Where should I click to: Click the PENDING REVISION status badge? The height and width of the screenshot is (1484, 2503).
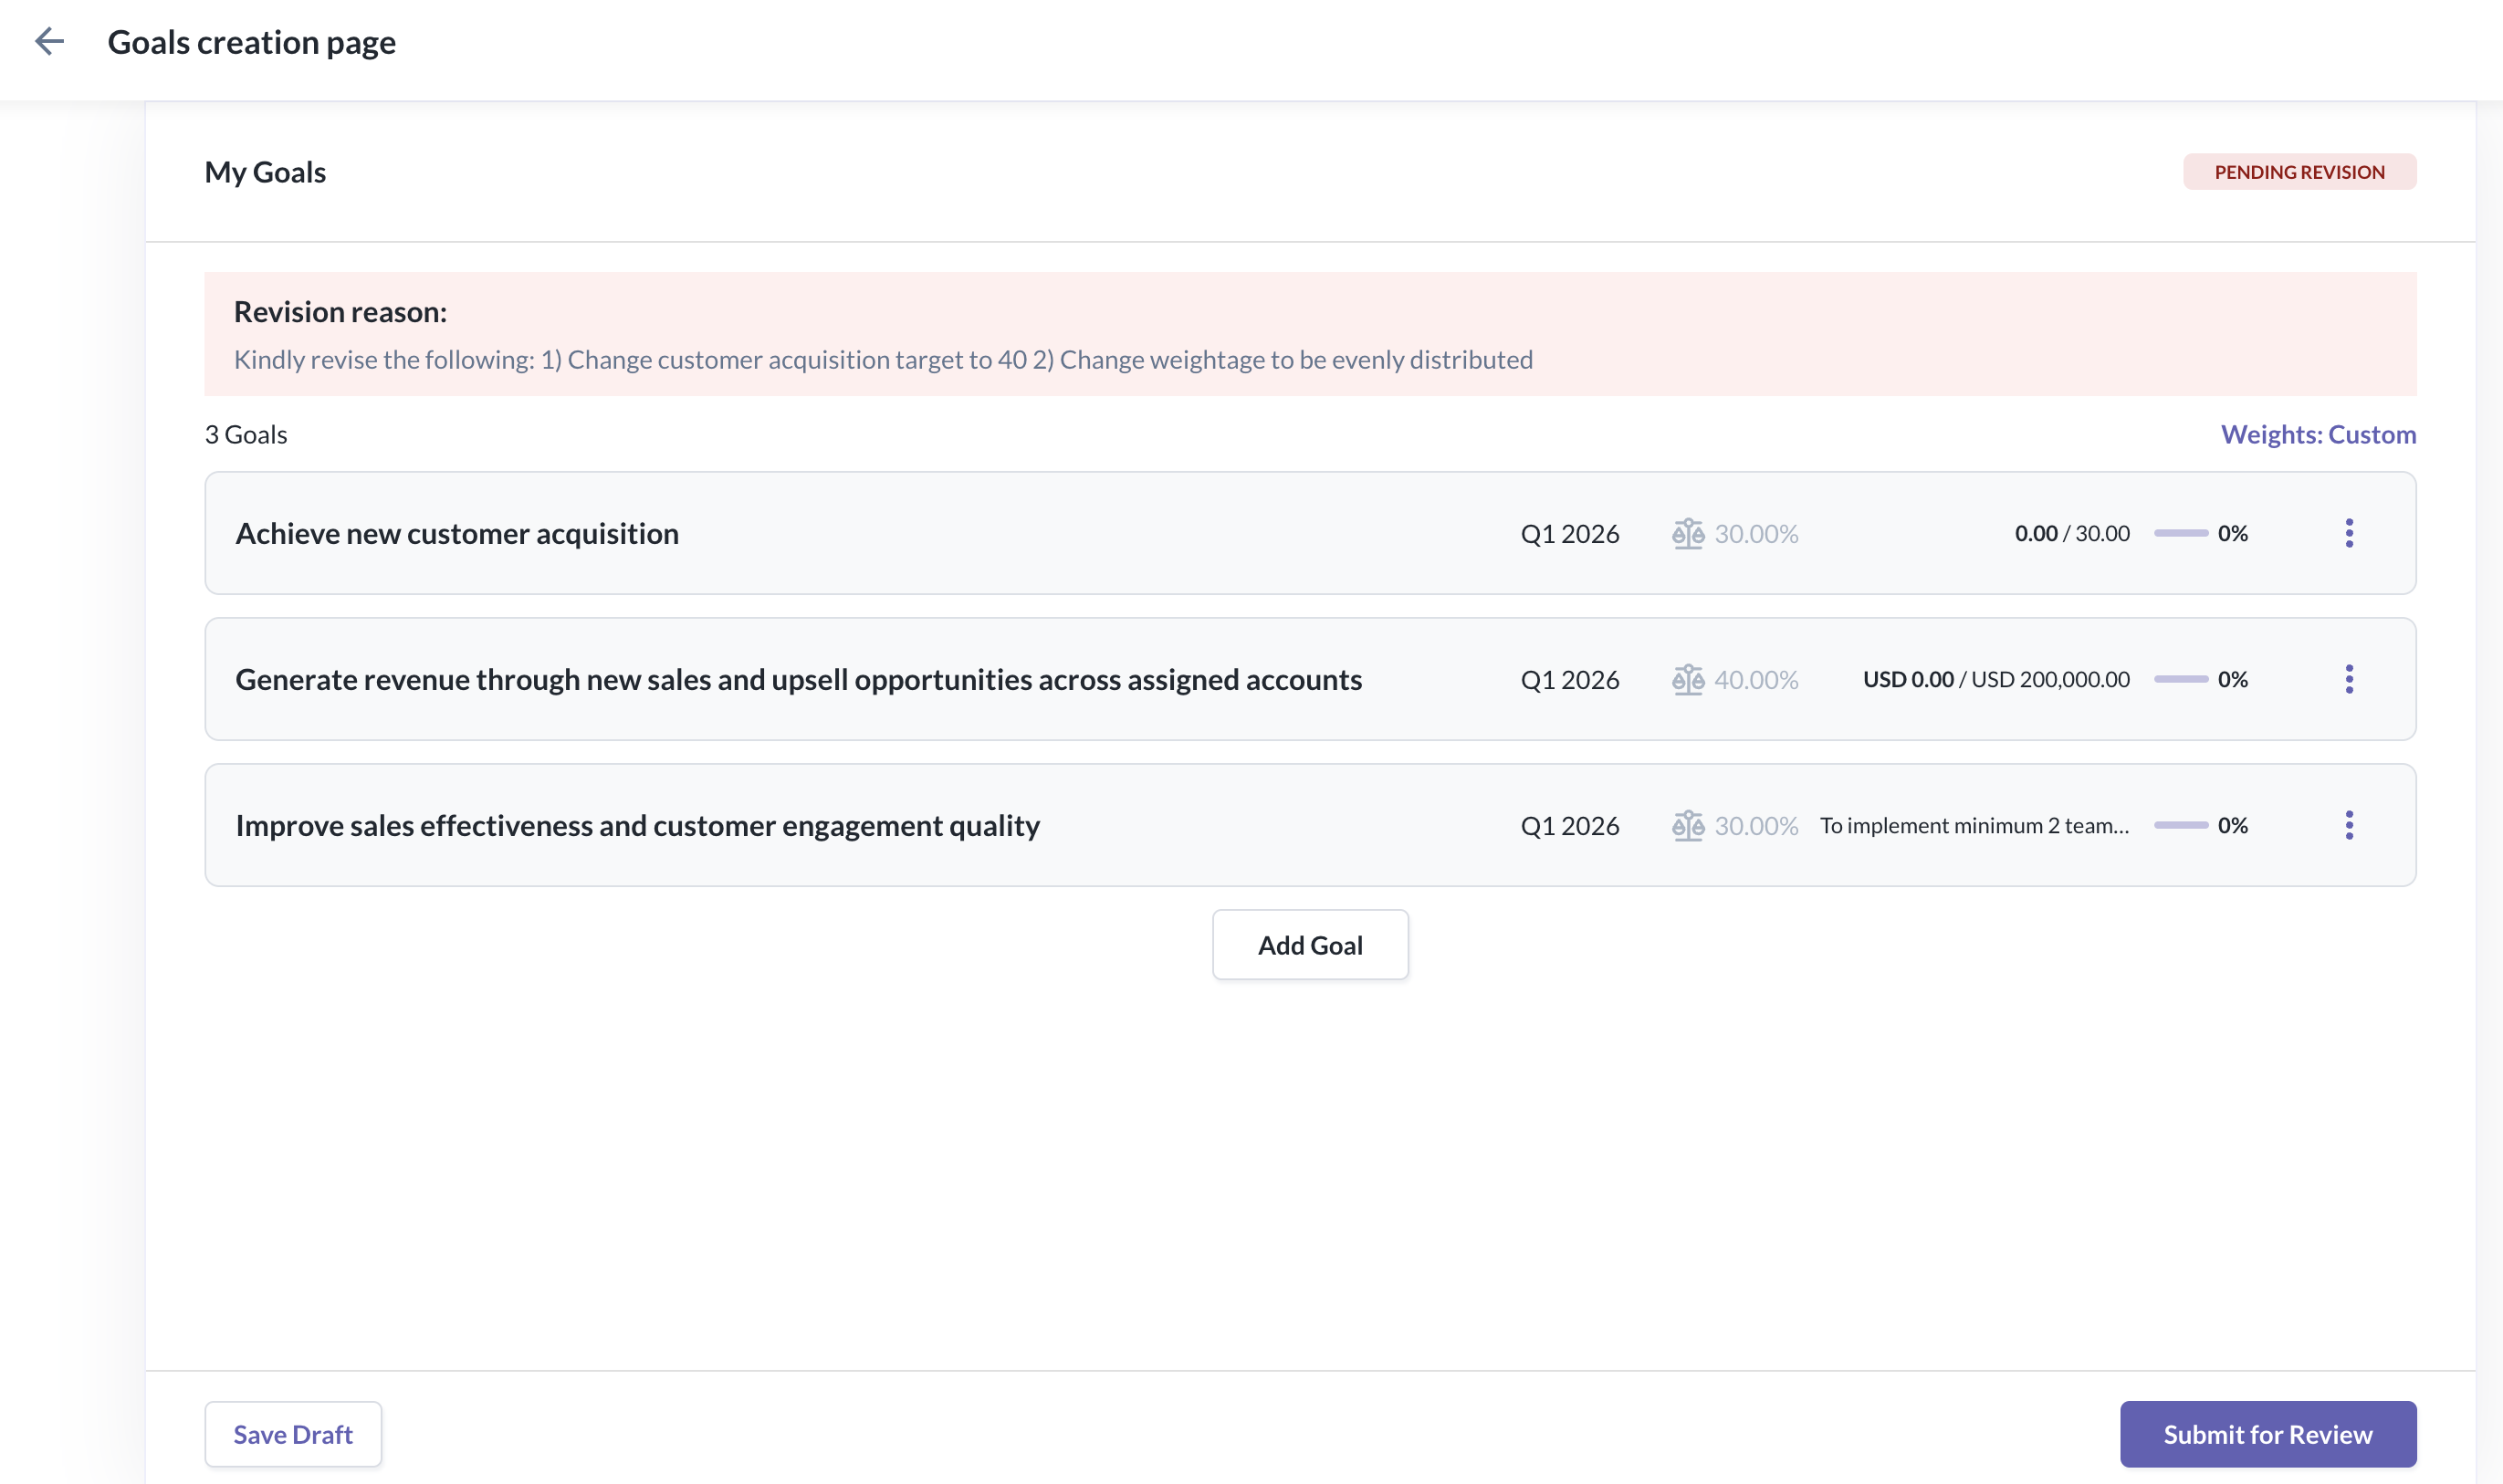[x=2298, y=172]
